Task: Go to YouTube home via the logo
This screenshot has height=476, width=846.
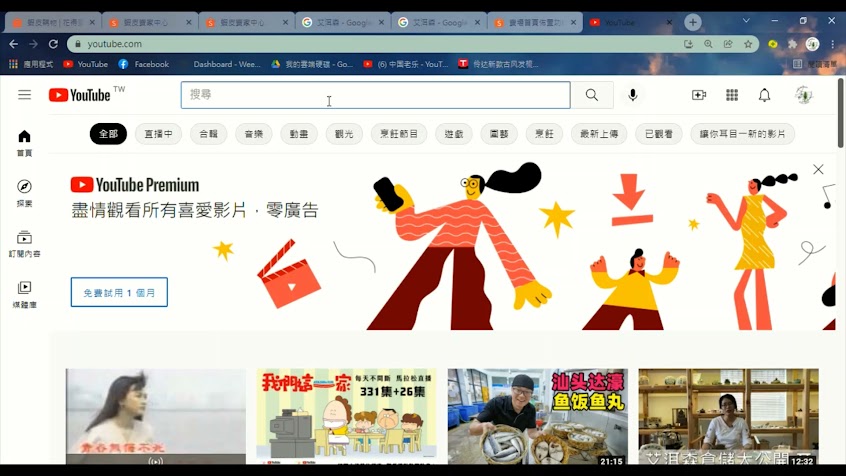Action: [80, 95]
